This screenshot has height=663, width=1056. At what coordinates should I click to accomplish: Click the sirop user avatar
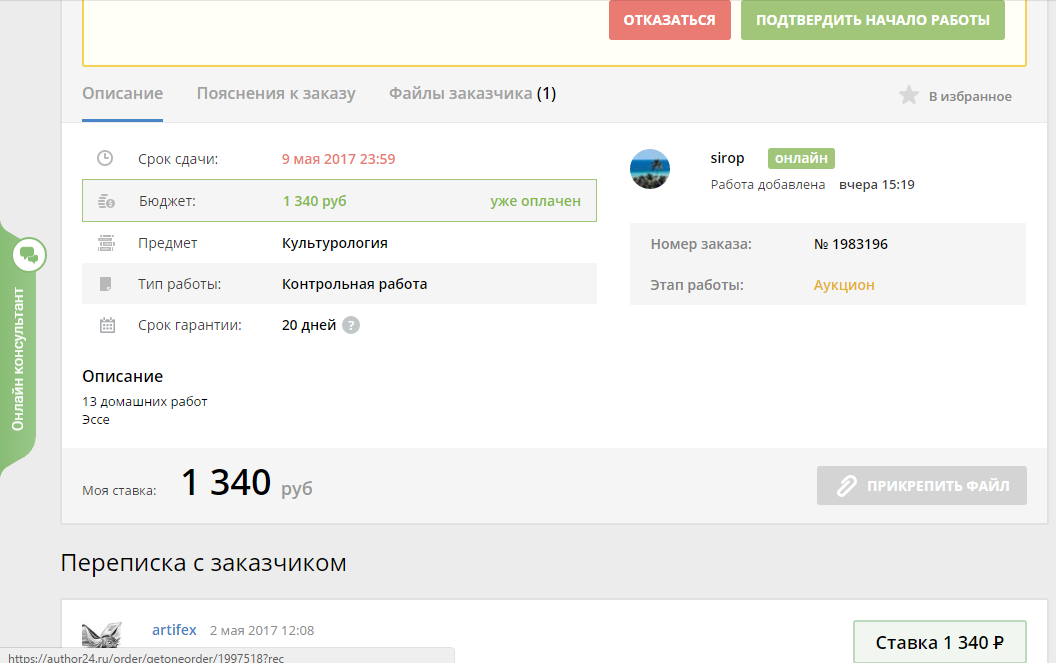pos(650,169)
